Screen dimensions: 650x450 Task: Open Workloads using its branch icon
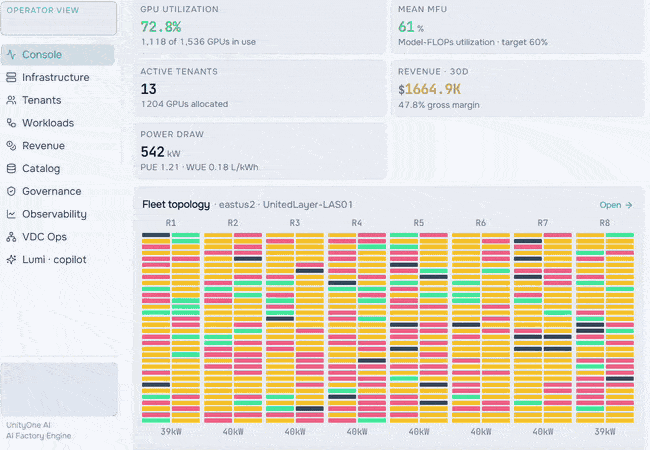(12, 123)
